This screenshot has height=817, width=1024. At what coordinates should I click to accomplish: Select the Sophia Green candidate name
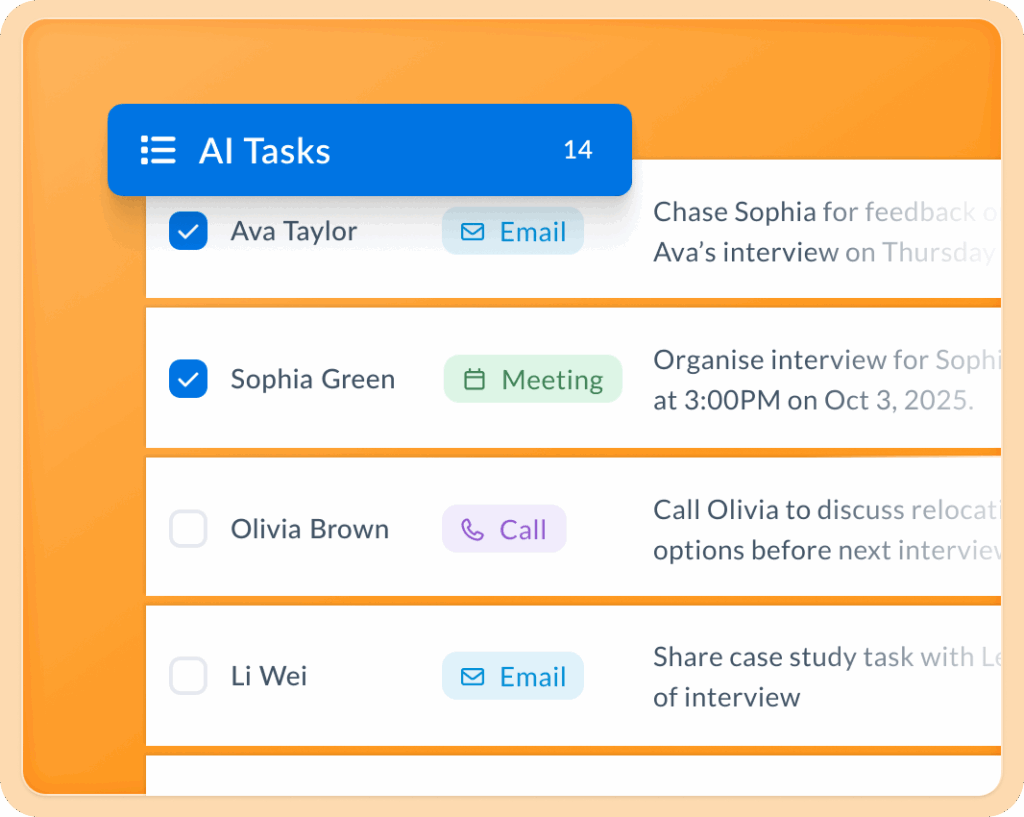(x=313, y=379)
